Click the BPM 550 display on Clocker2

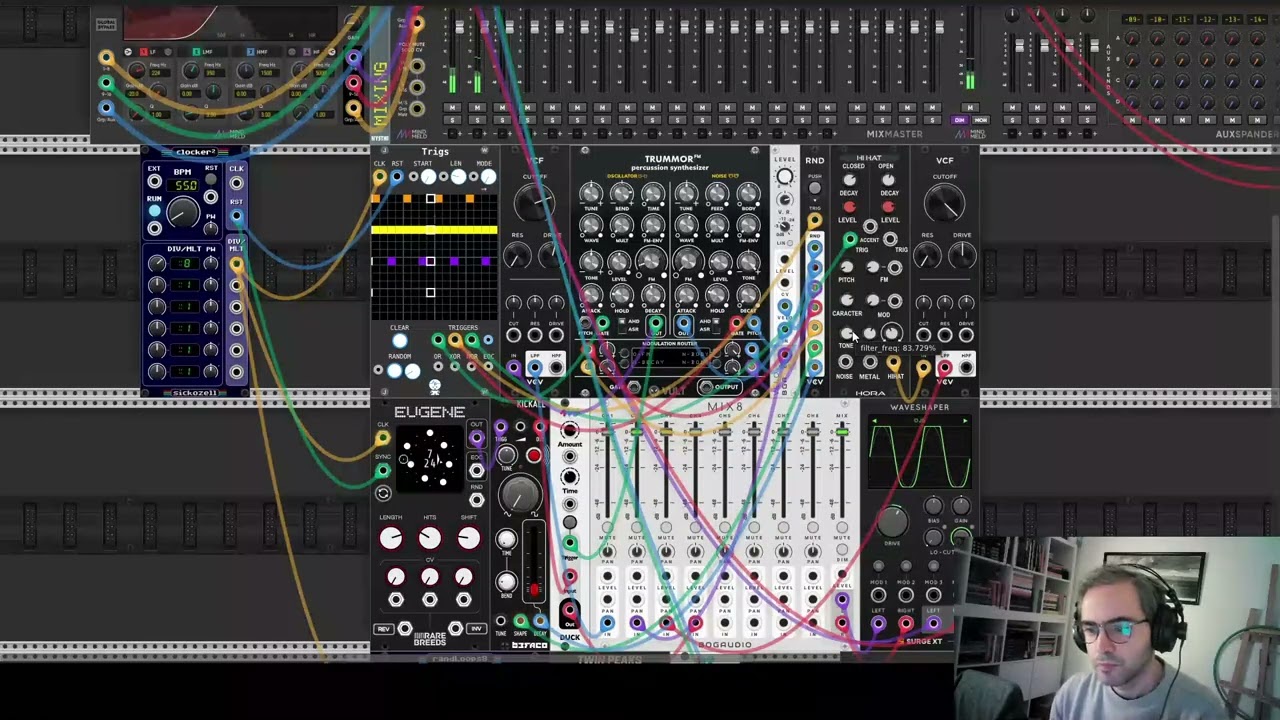click(184, 185)
